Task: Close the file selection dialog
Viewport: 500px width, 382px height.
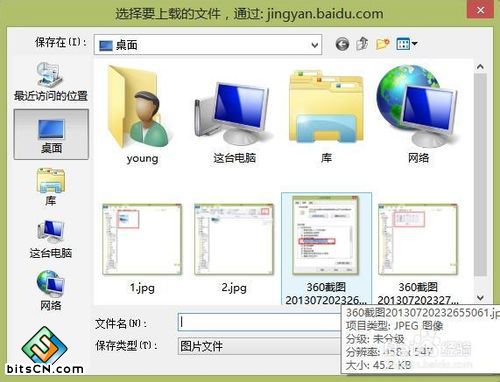Action: tap(480, 10)
